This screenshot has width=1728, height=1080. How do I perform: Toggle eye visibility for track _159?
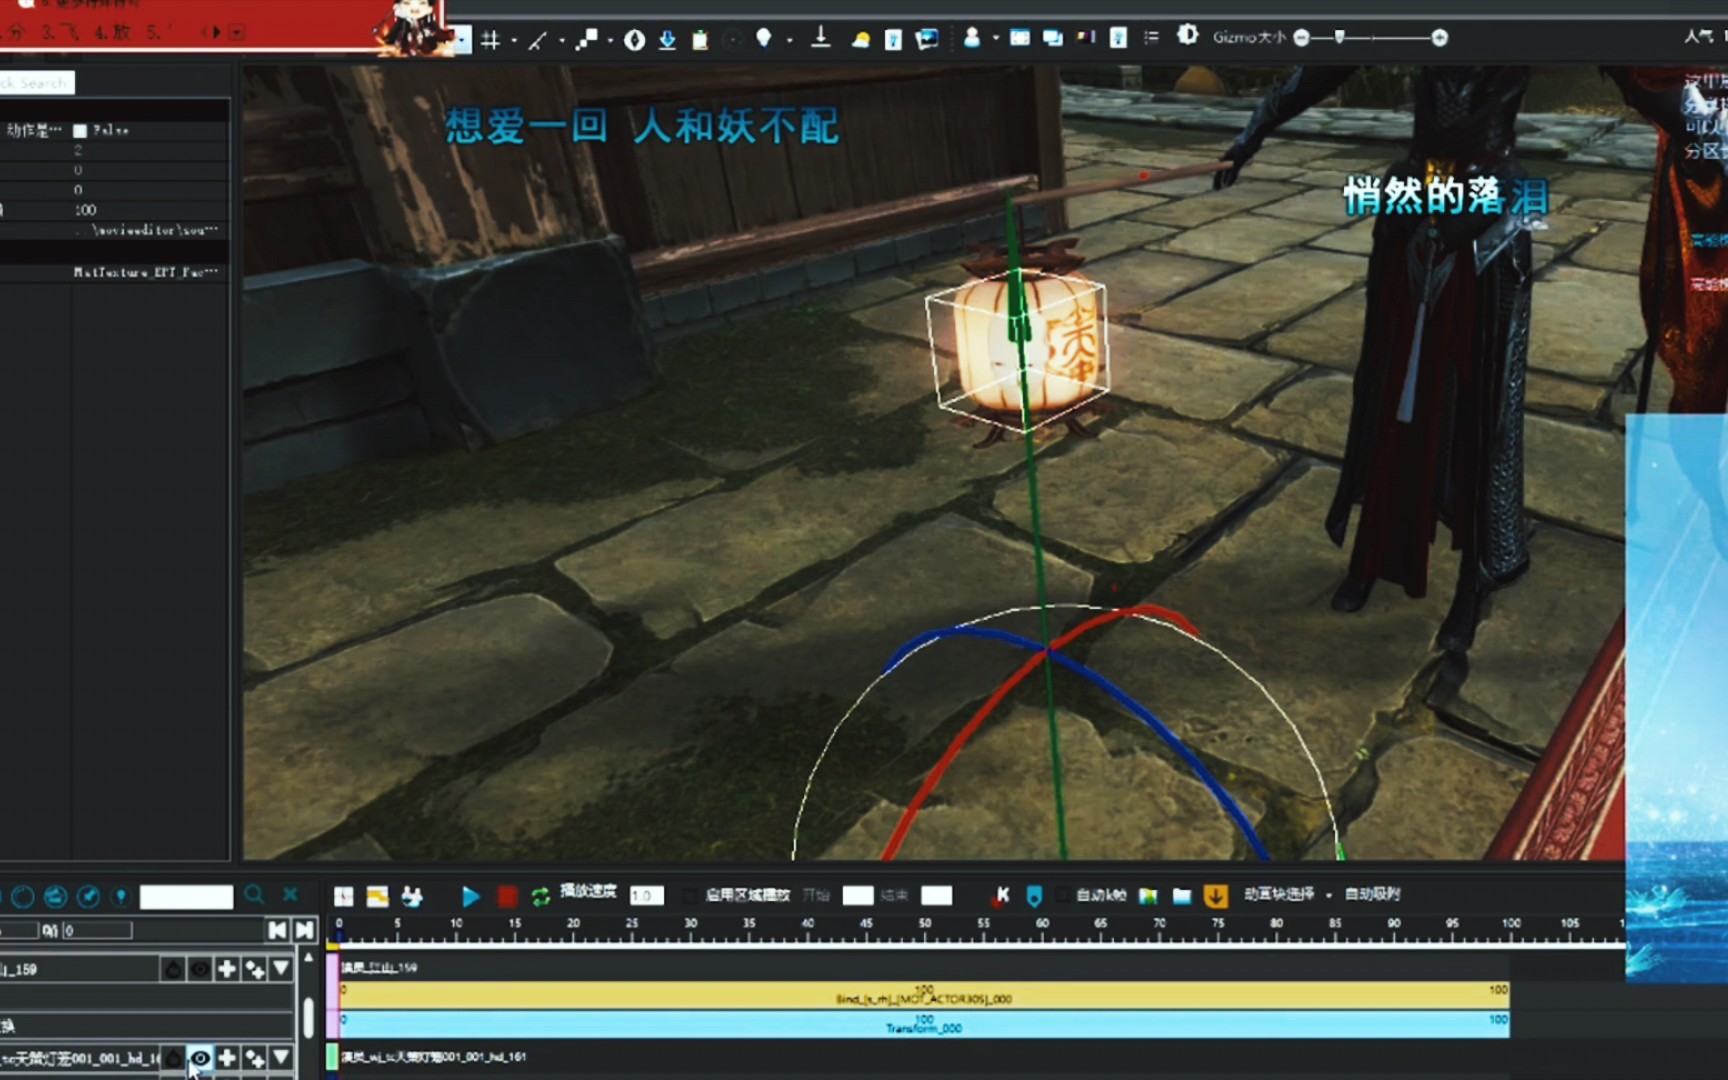pos(200,969)
